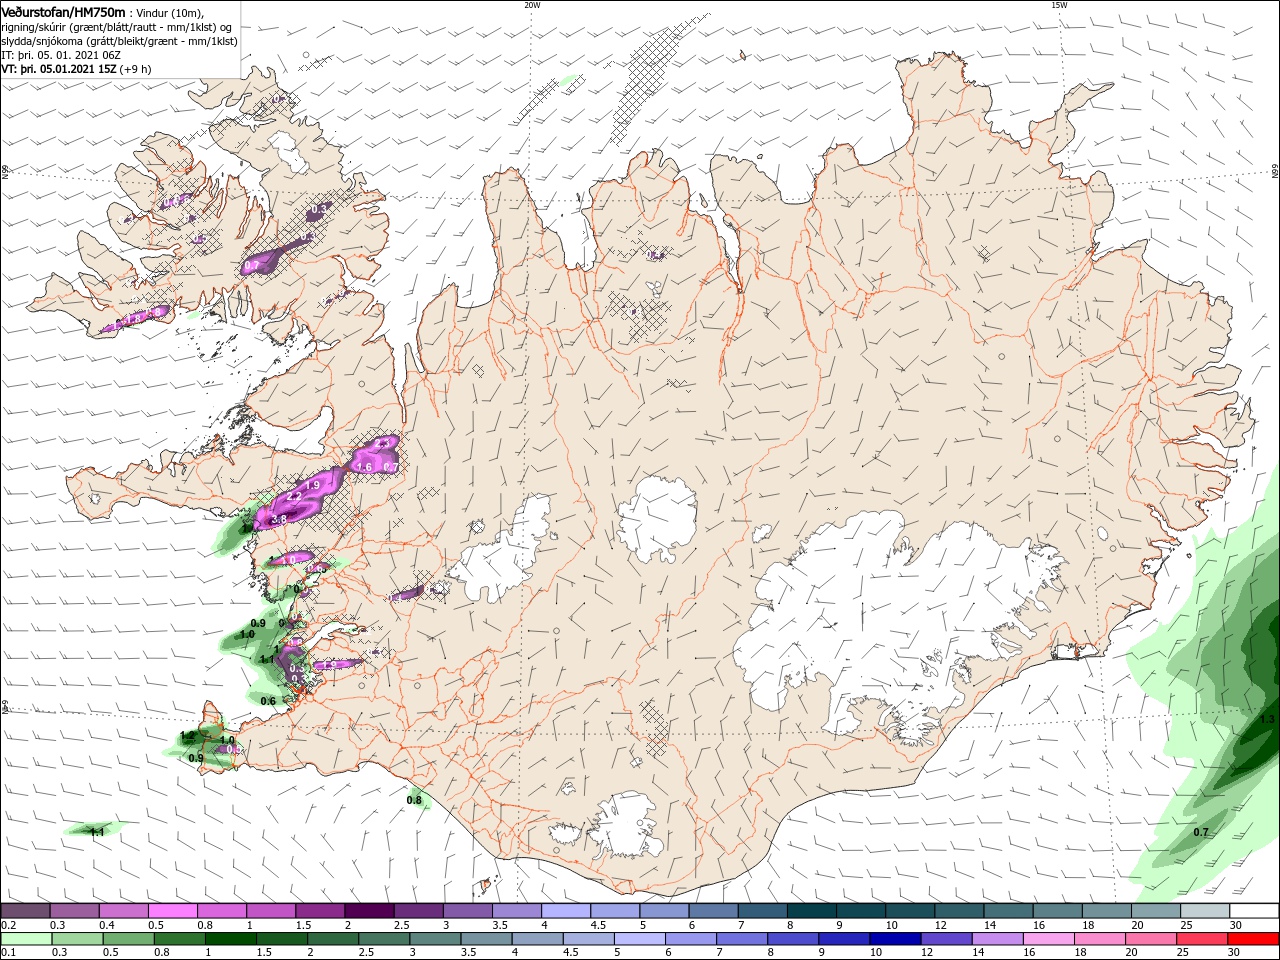Viewport: 1280px width, 960px height.
Task: Pick top-row swatch labeled 1.5
Action: click(319, 911)
